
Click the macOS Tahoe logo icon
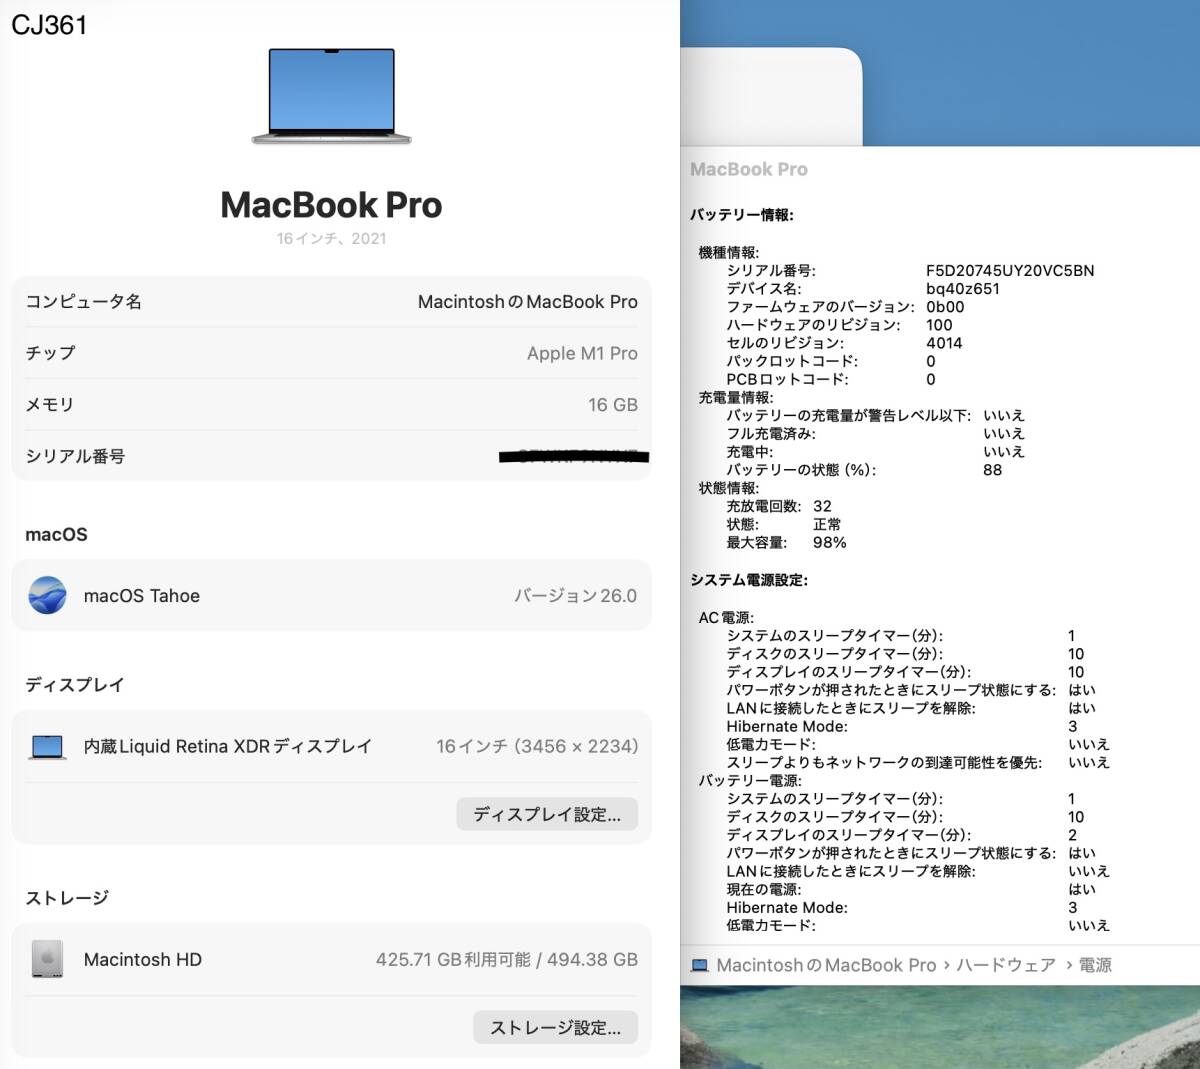[47, 595]
